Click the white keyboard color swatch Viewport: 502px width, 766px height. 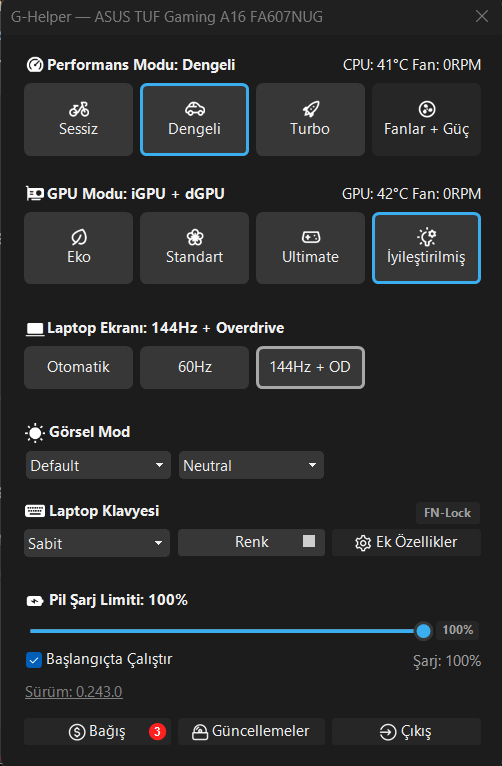tap(309, 541)
